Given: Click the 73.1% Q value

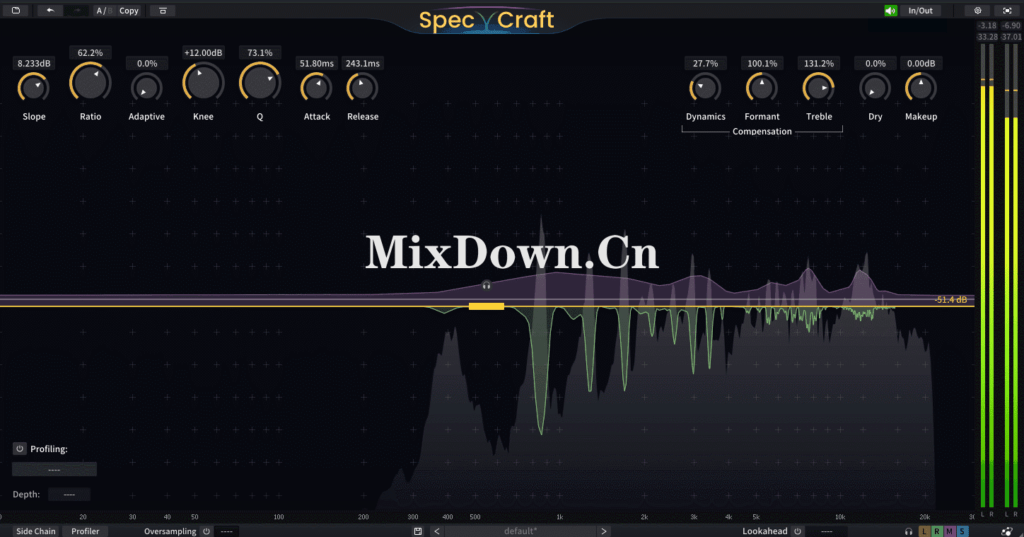Looking at the screenshot, I should pos(259,52).
